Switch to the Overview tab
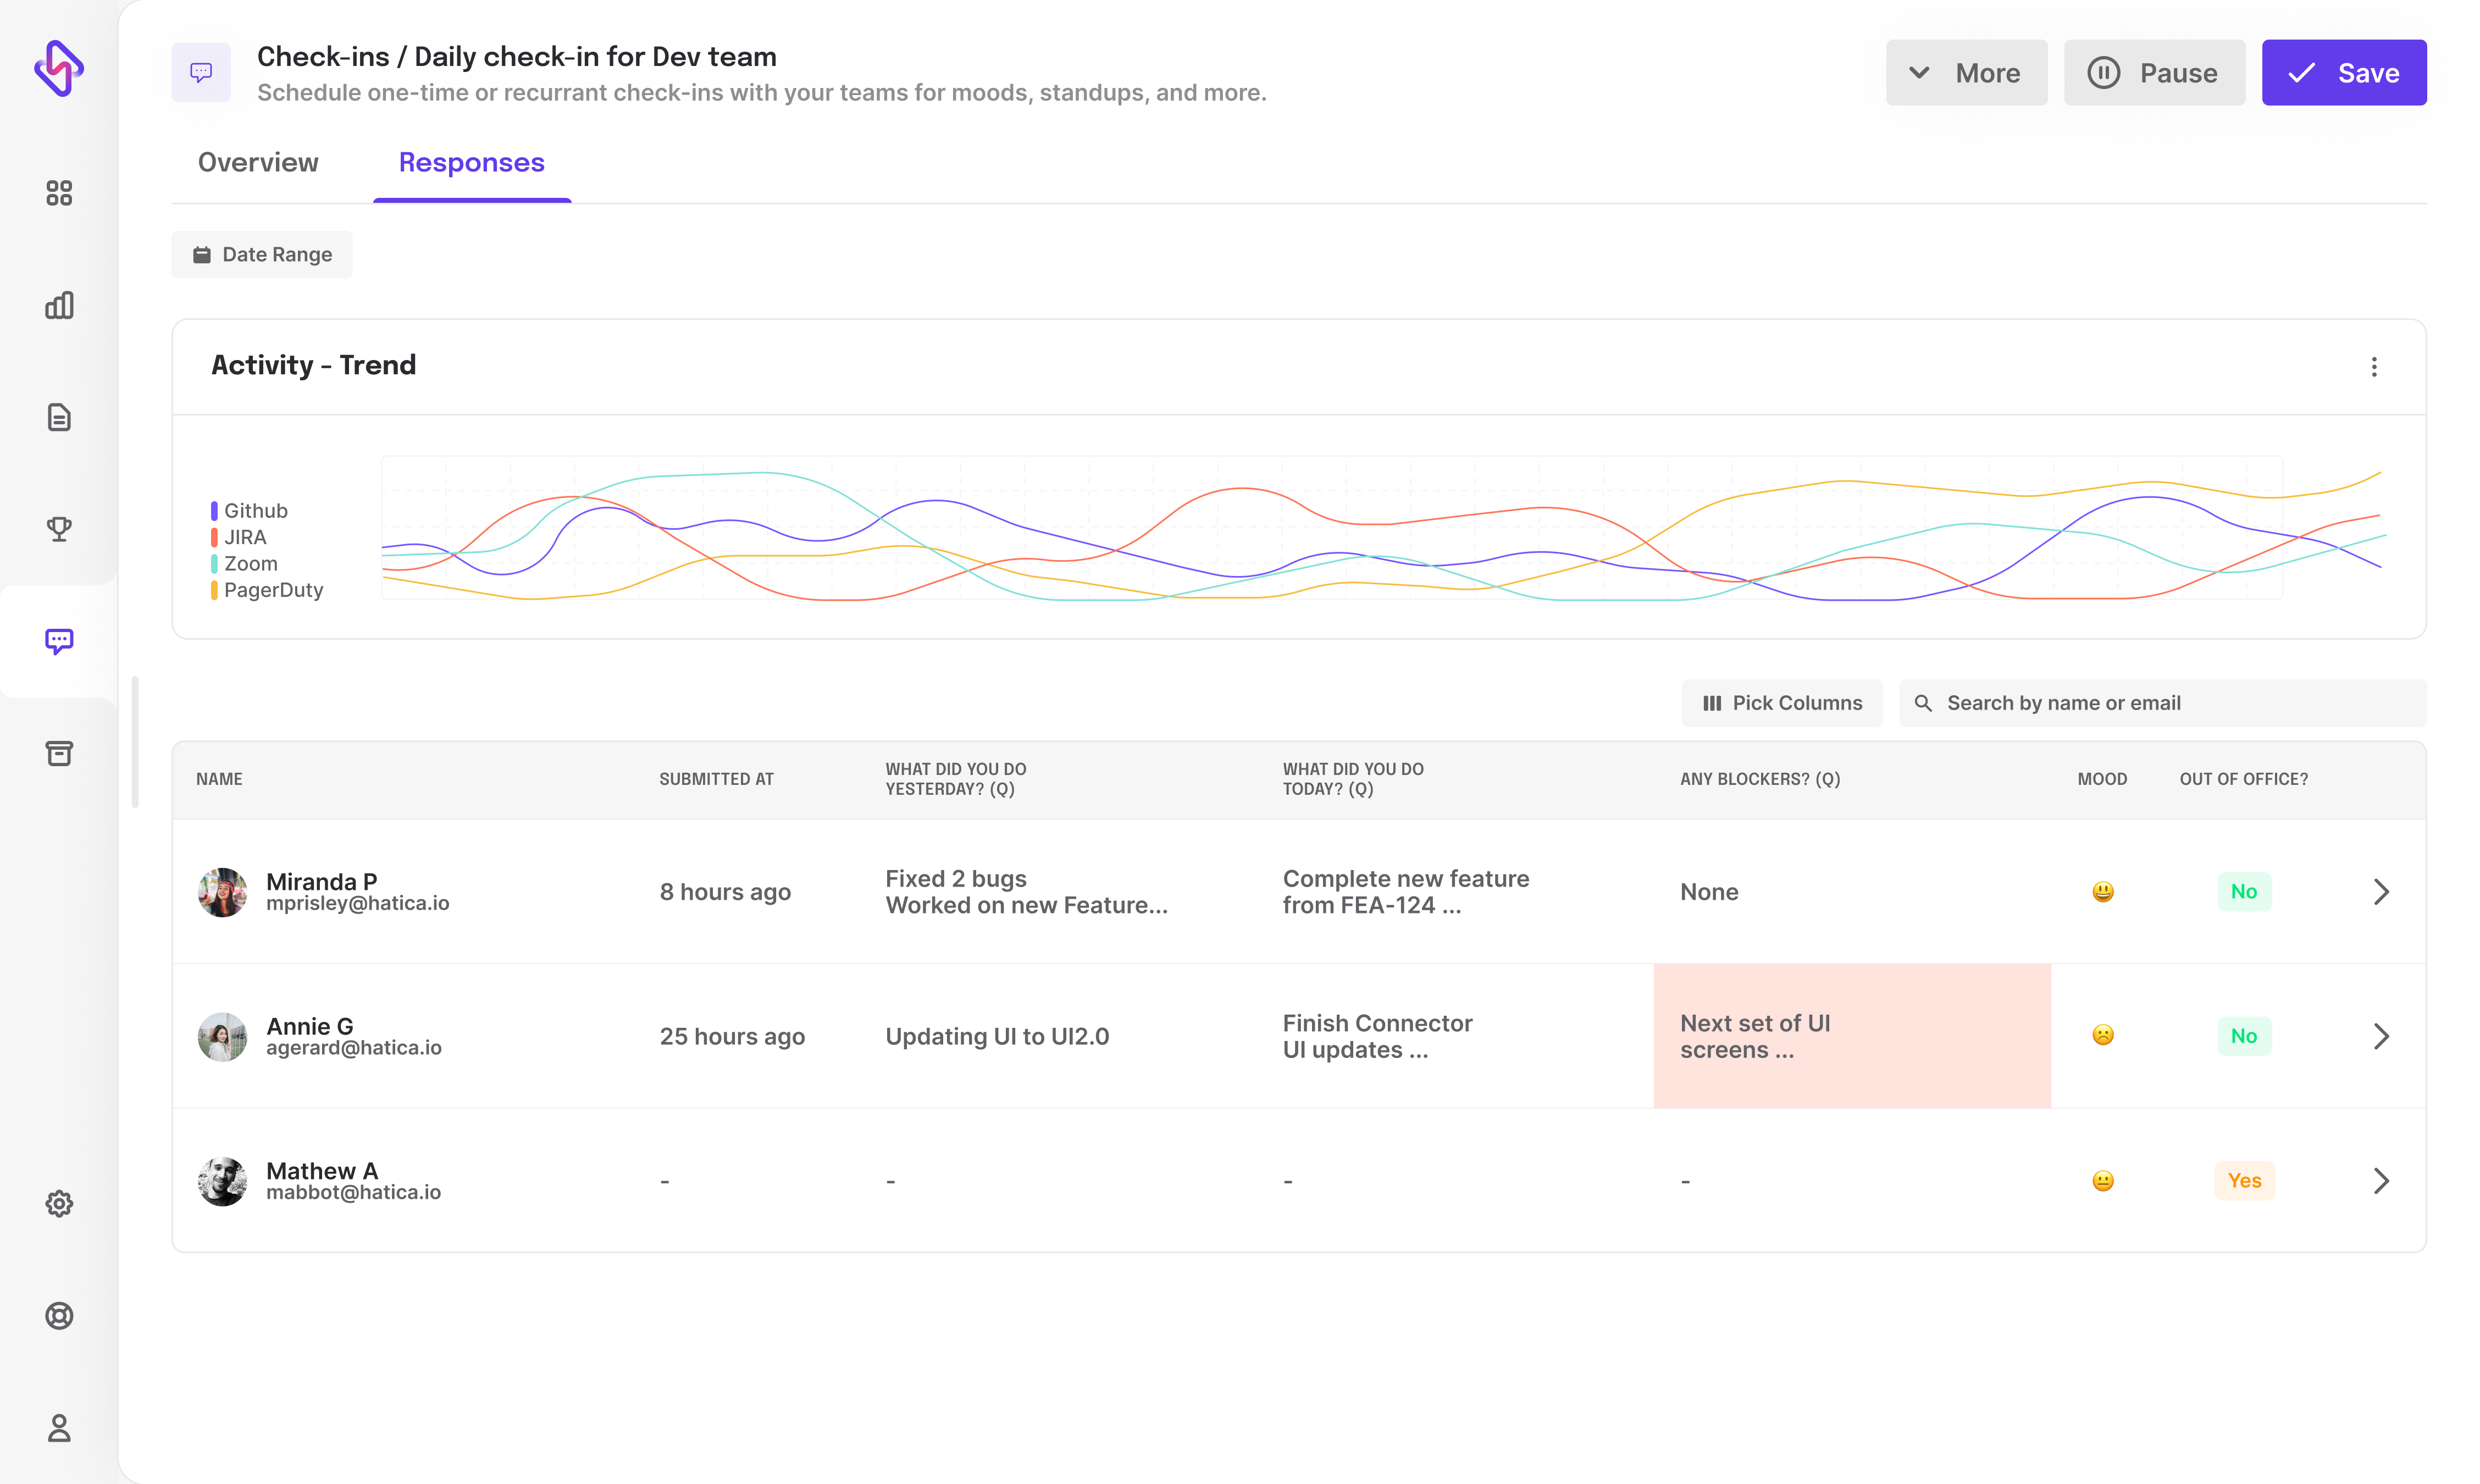Screen dimensions: 2480x1484 (258, 162)
